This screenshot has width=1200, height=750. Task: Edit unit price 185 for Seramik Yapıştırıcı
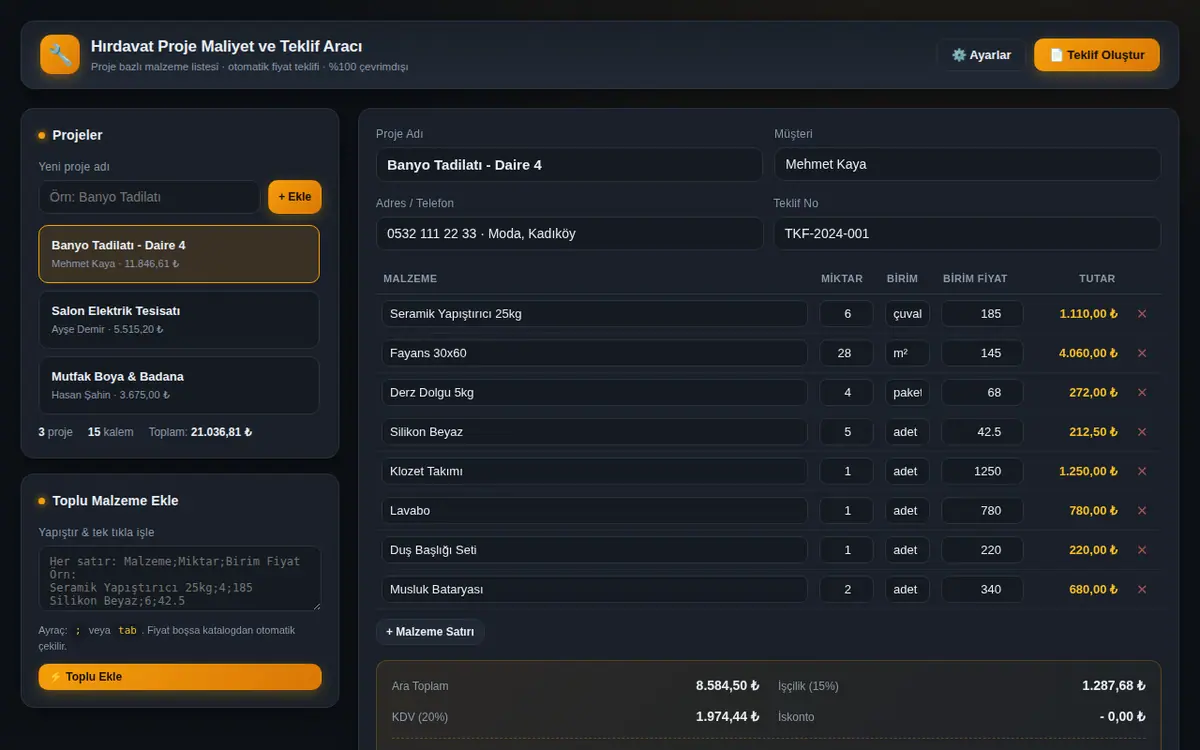982,314
